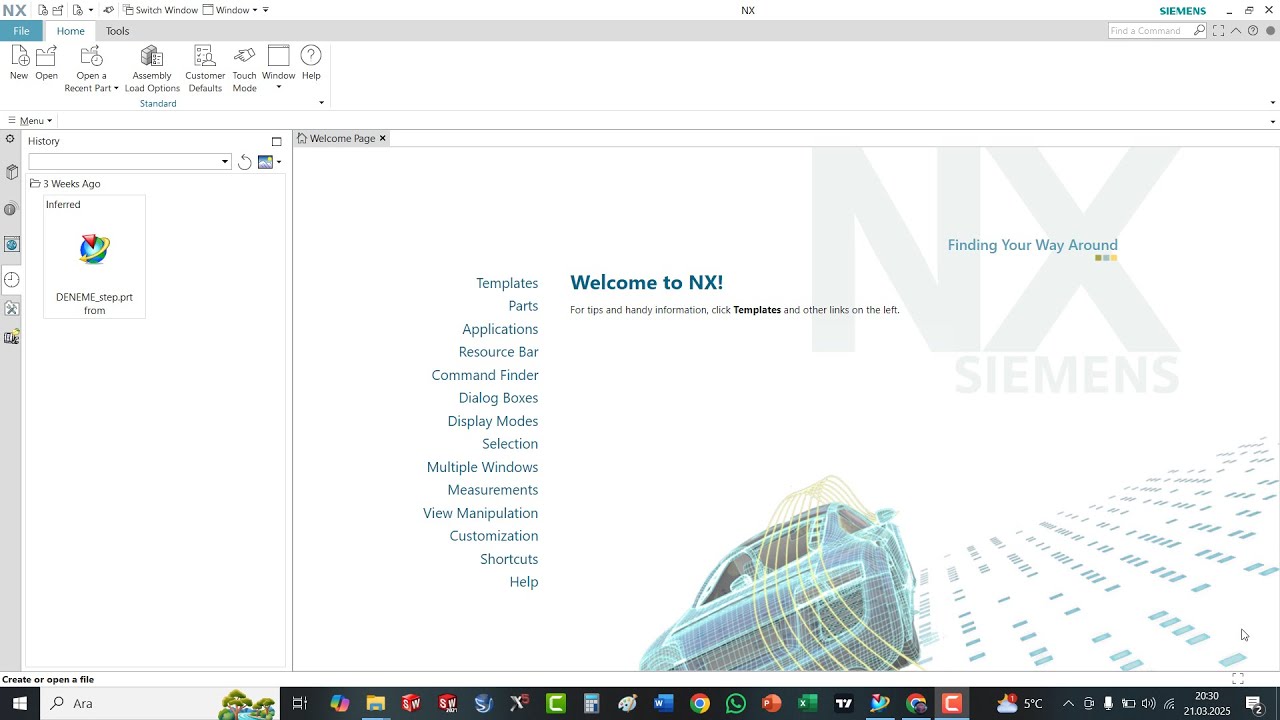The width and height of the screenshot is (1280, 720).
Task: Click the Find a Command search icon
Action: [x=1199, y=31]
